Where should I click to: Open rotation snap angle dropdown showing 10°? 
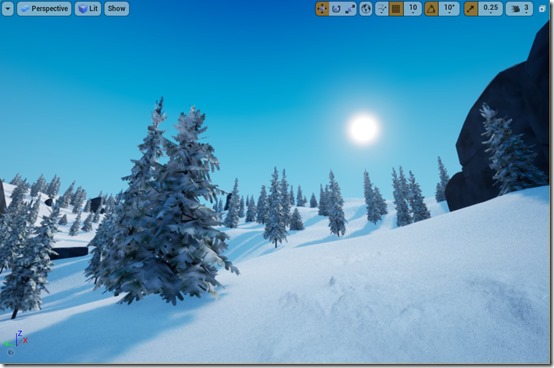(x=449, y=9)
